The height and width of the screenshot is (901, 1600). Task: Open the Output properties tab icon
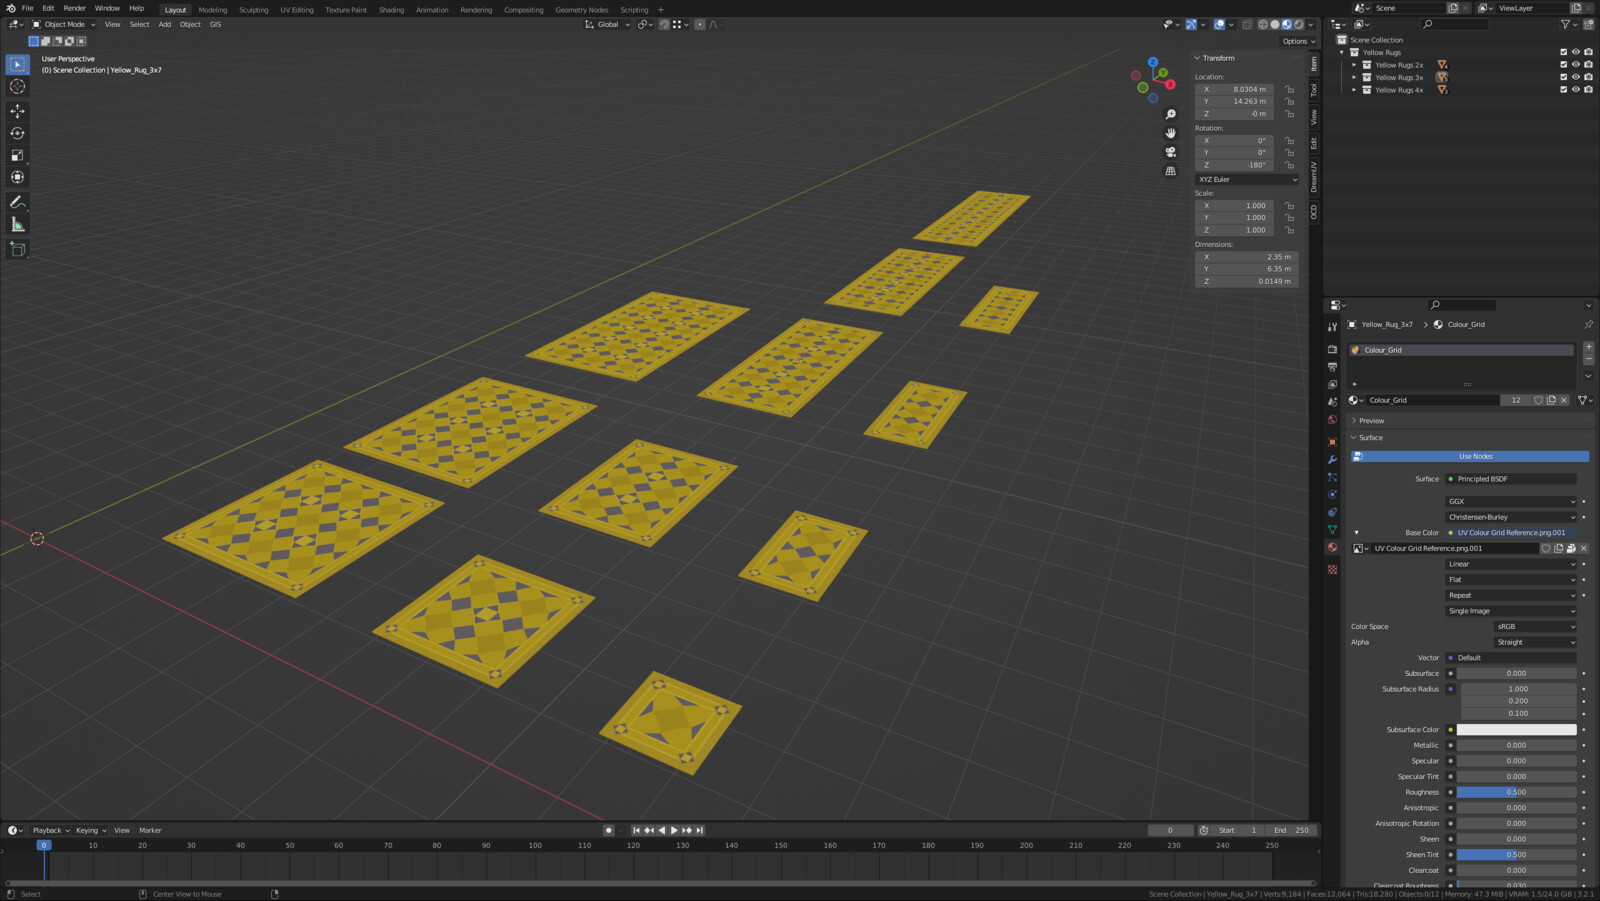(x=1332, y=367)
